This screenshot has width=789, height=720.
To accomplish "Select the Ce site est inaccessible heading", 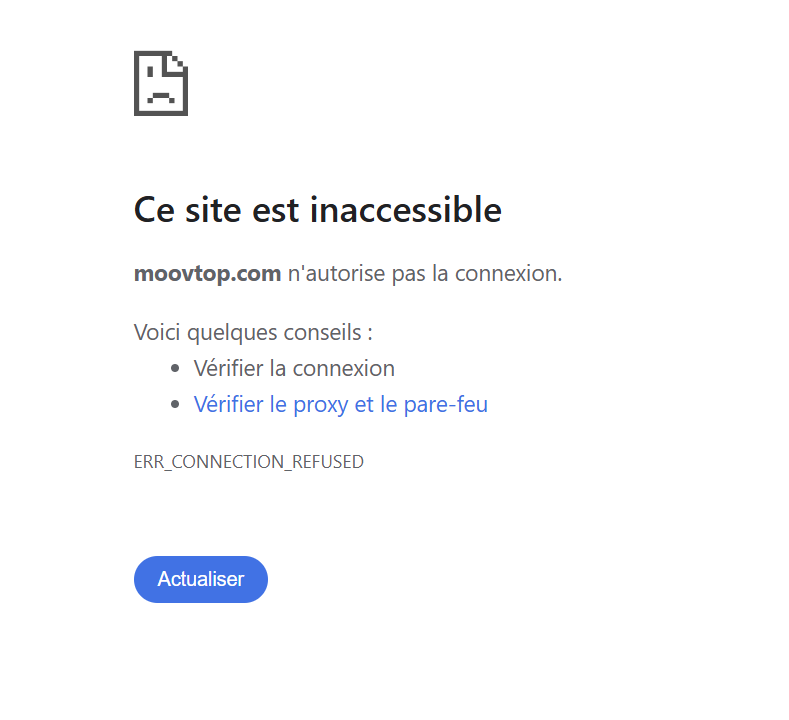I will (318, 209).
